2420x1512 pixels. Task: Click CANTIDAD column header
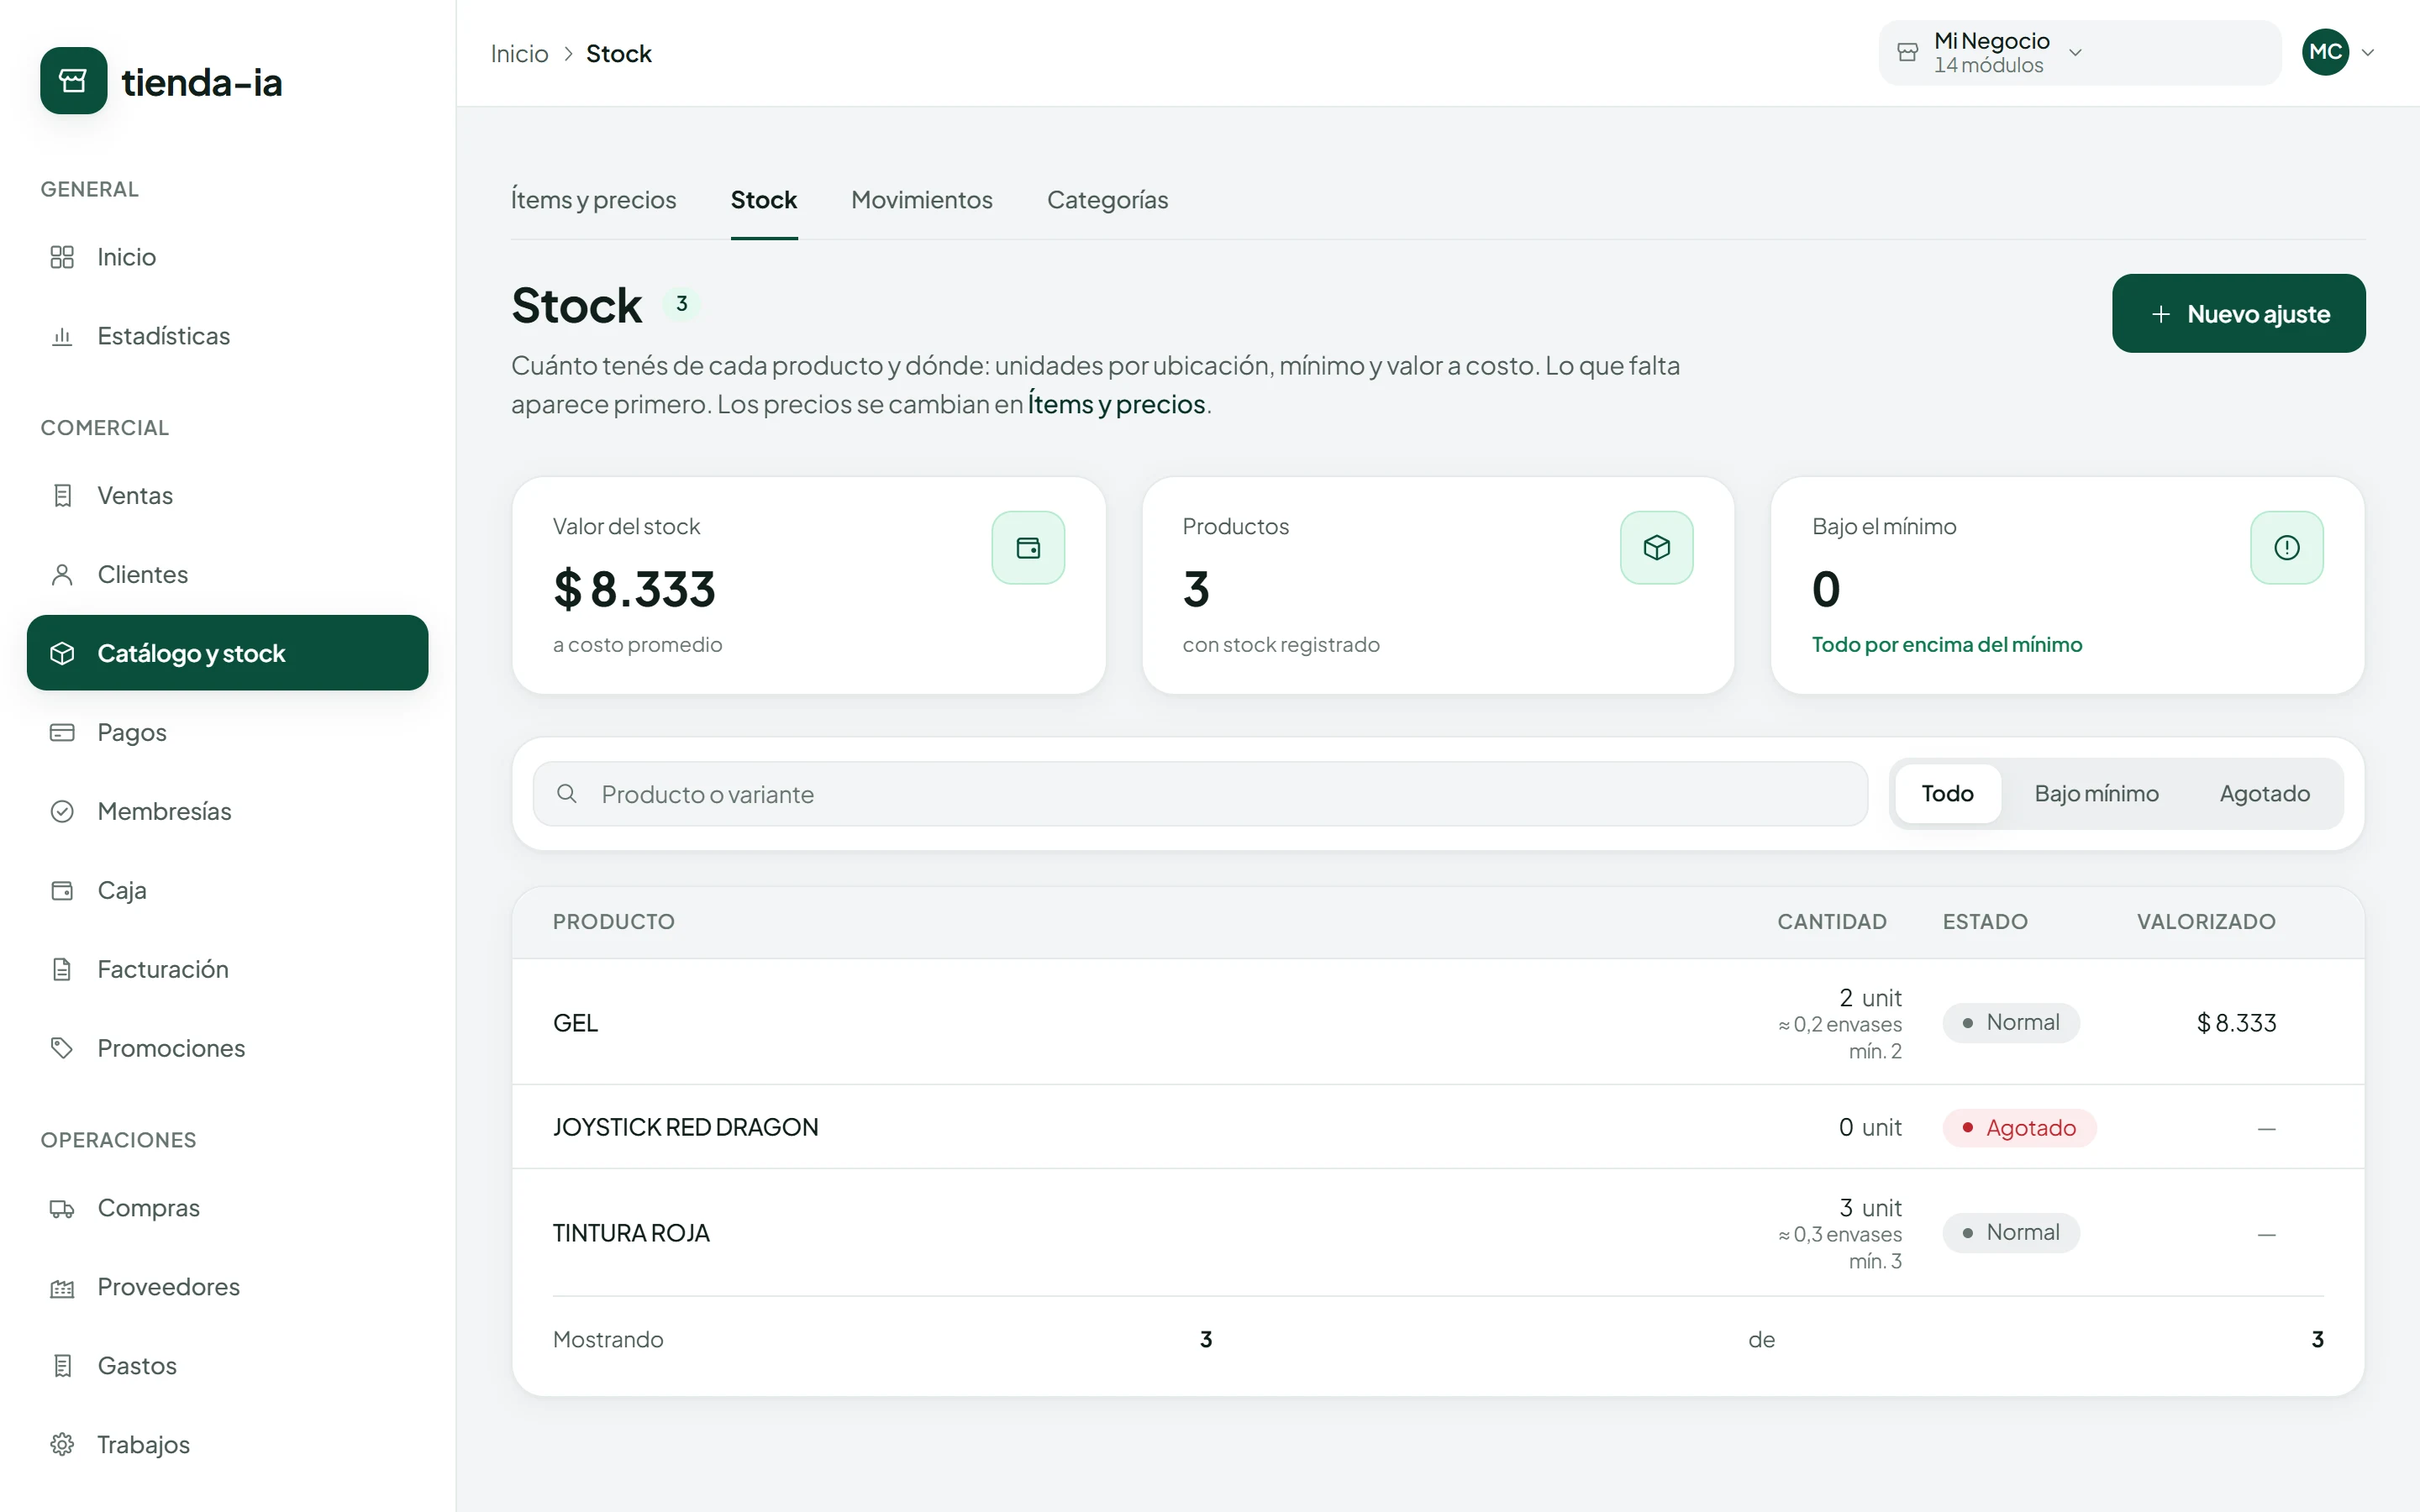coord(1832,922)
